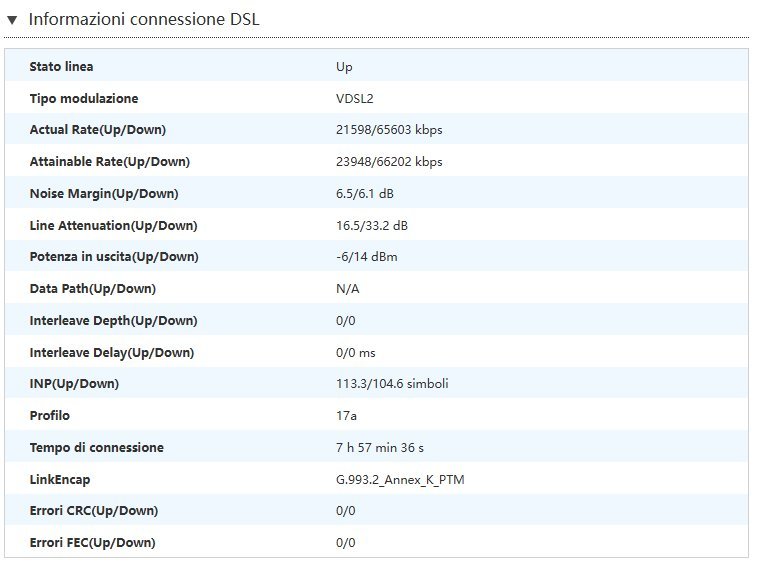Click the Potenza in uscita value -6/14 dBm
This screenshot has height=580, width=763.
point(366,257)
